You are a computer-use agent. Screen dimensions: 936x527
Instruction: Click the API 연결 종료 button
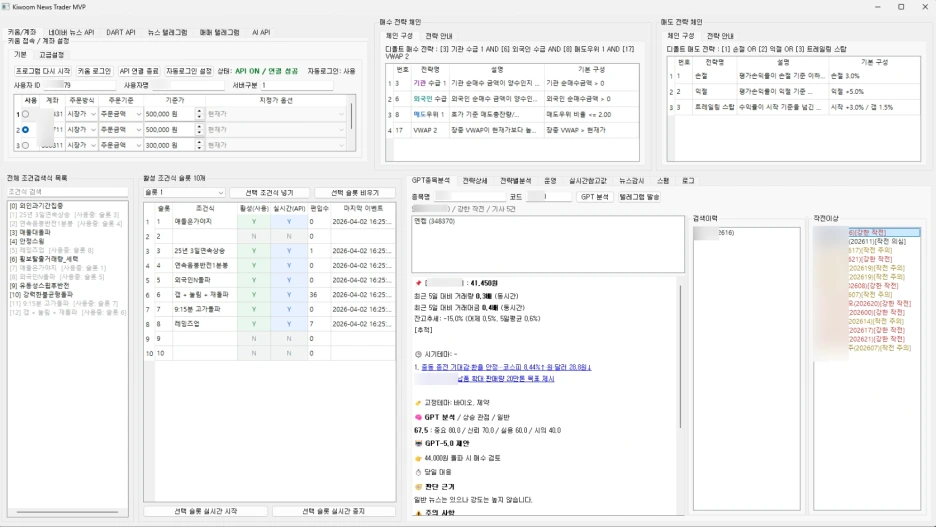click(x=138, y=71)
